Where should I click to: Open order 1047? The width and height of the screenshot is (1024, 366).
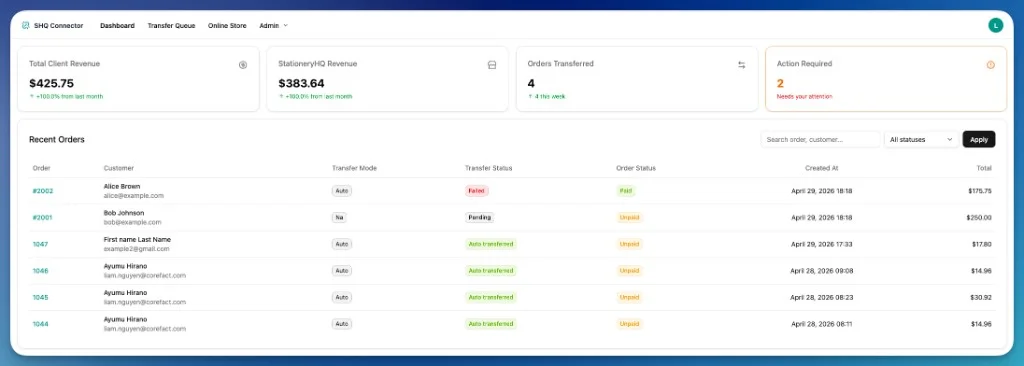coord(40,244)
